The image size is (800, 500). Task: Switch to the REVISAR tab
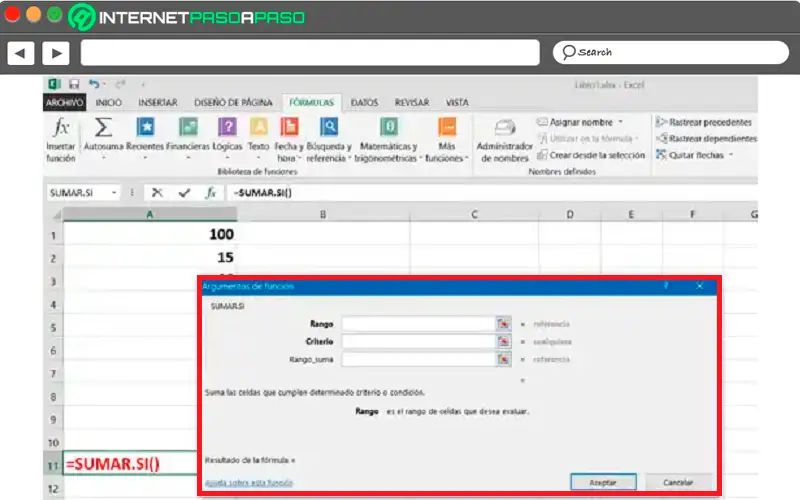412,103
